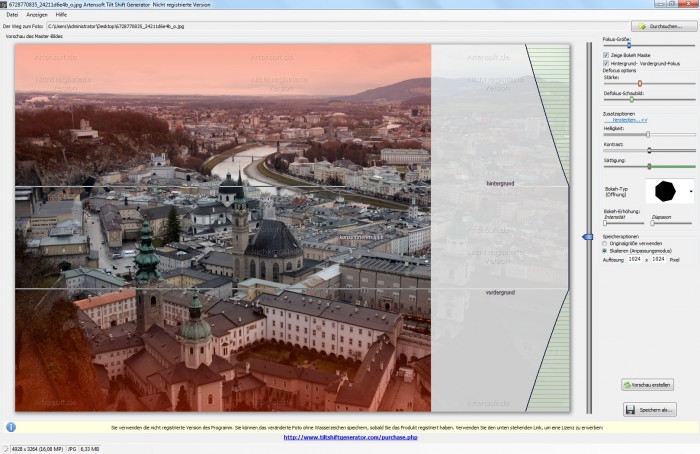
Task: Click the Bokeh Diapason slider handle
Action: (652, 223)
